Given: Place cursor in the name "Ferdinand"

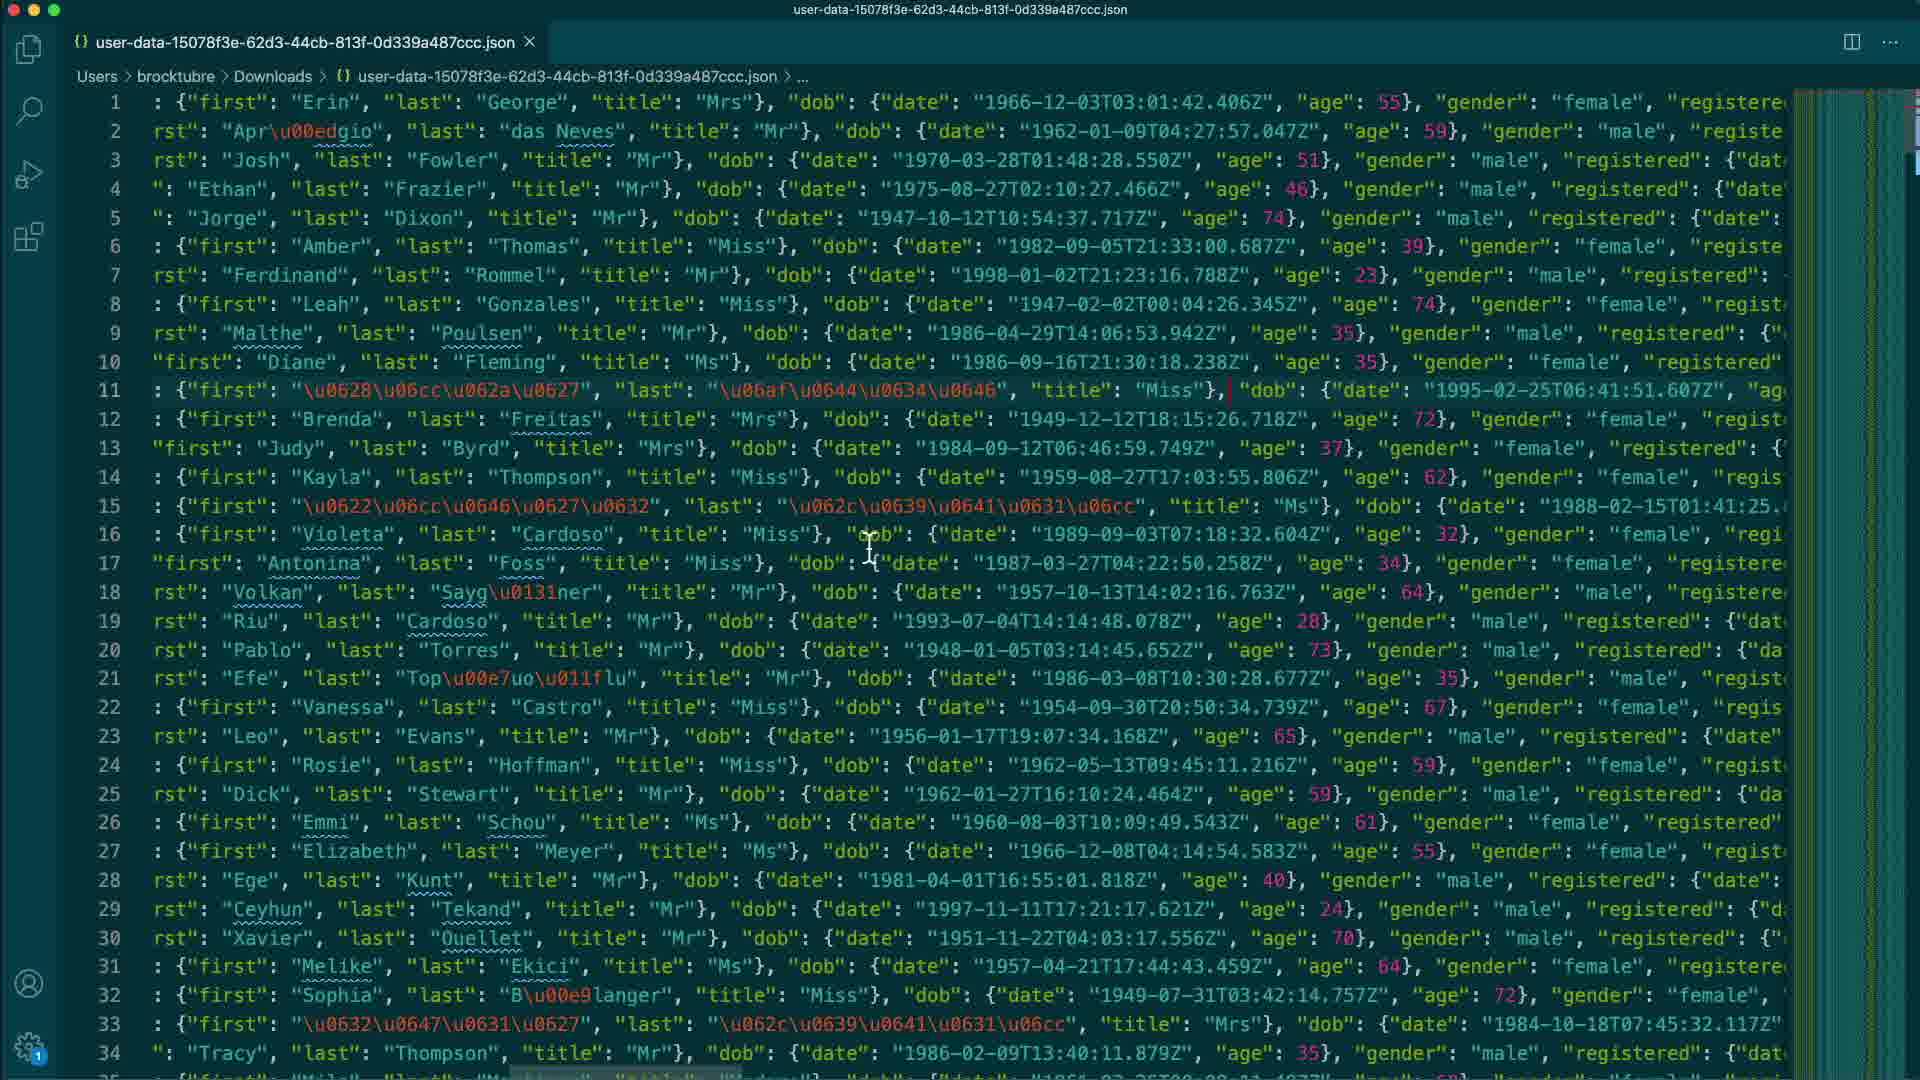Looking at the screenshot, I should [284, 276].
